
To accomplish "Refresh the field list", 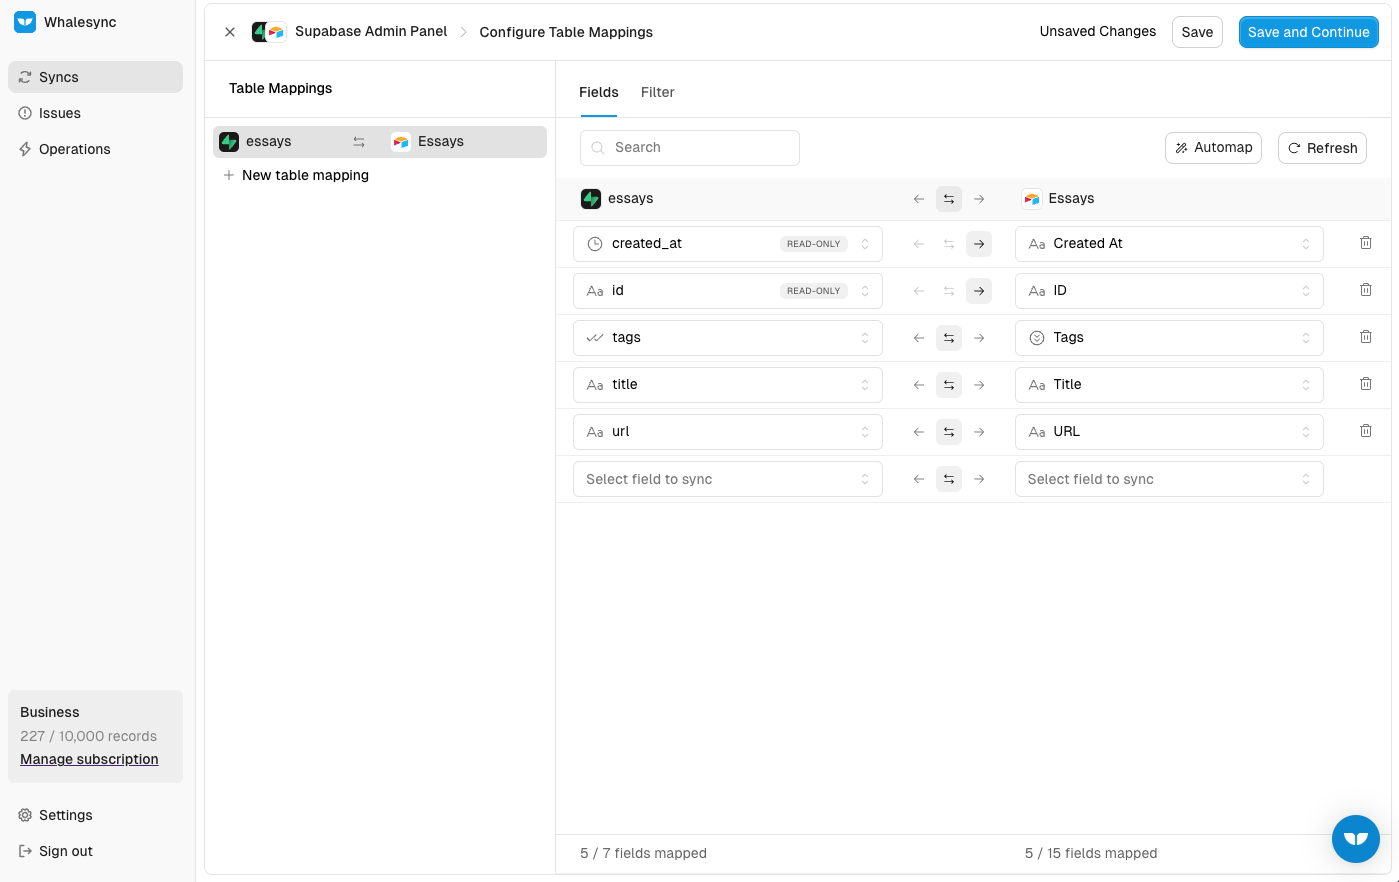I will click(x=1322, y=148).
